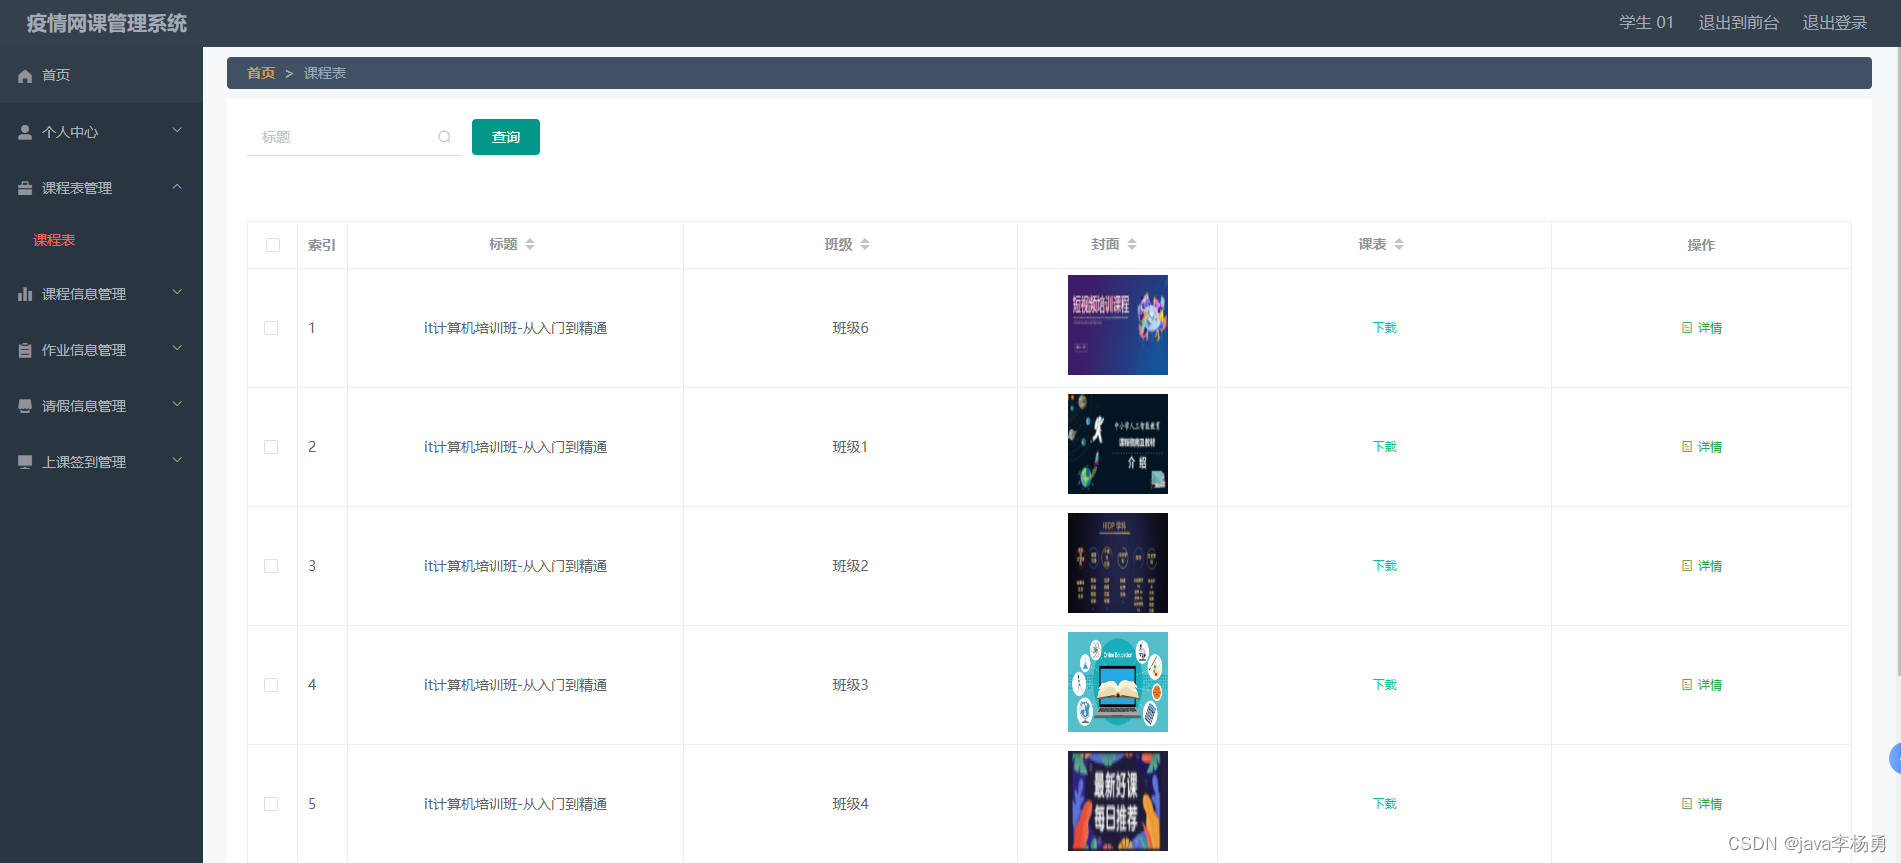The height and width of the screenshot is (863, 1901).
Task: Click the astronaut cover thumbnail in row 2
Action: click(x=1118, y=444)
